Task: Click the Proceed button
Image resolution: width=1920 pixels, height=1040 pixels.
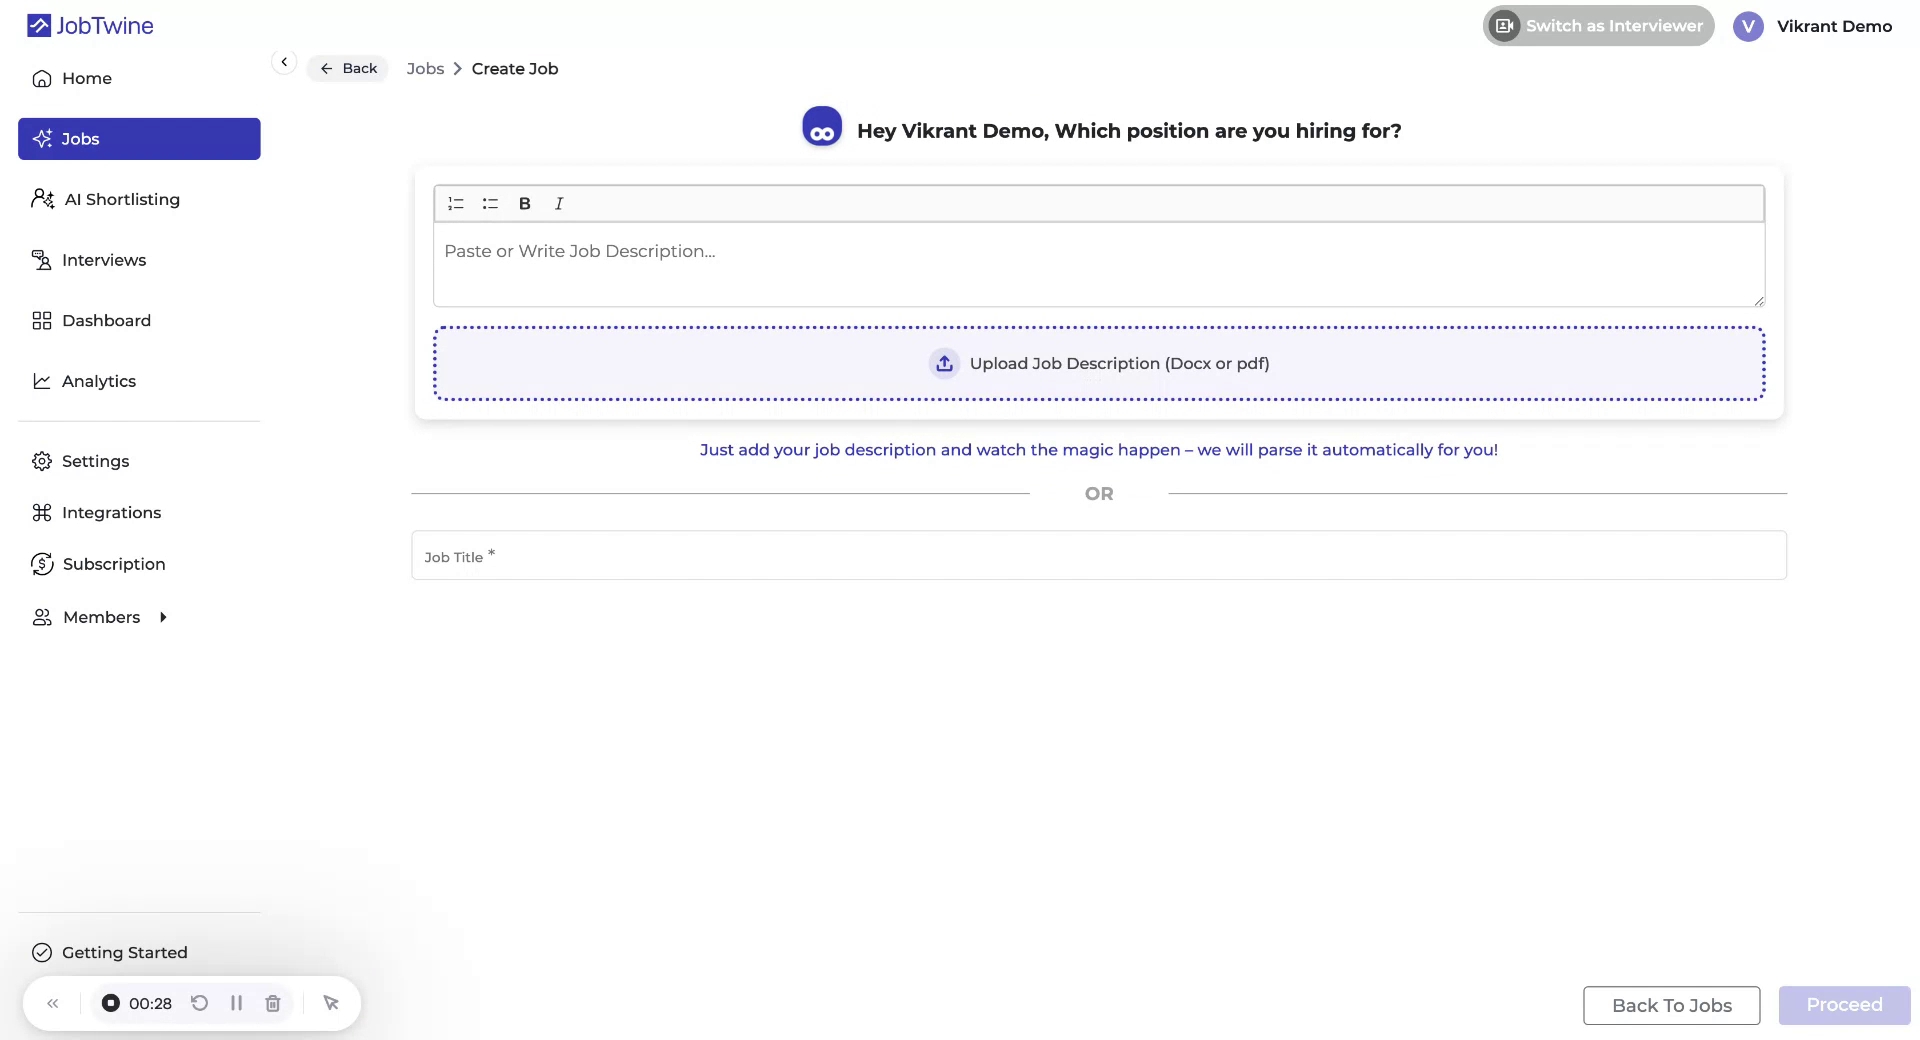Action: pyautogui.click(x=1844, y=1005)
